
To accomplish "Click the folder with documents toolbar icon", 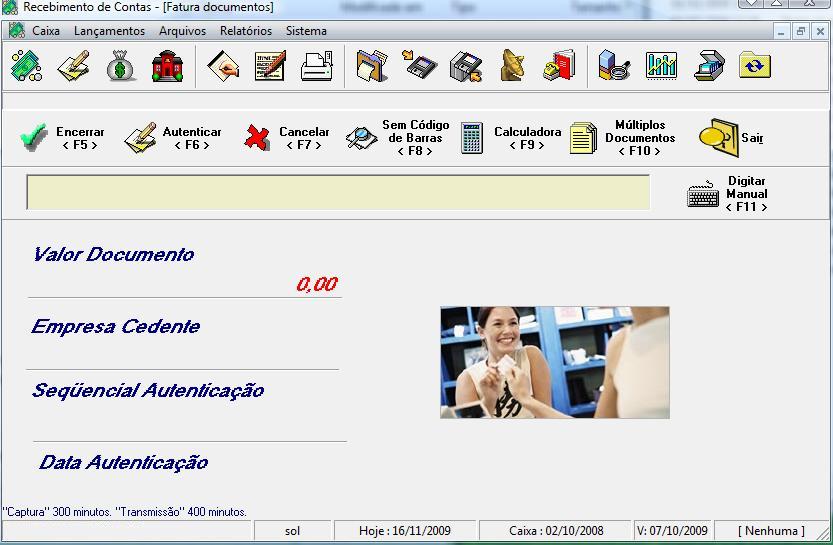I will point(372,66).
